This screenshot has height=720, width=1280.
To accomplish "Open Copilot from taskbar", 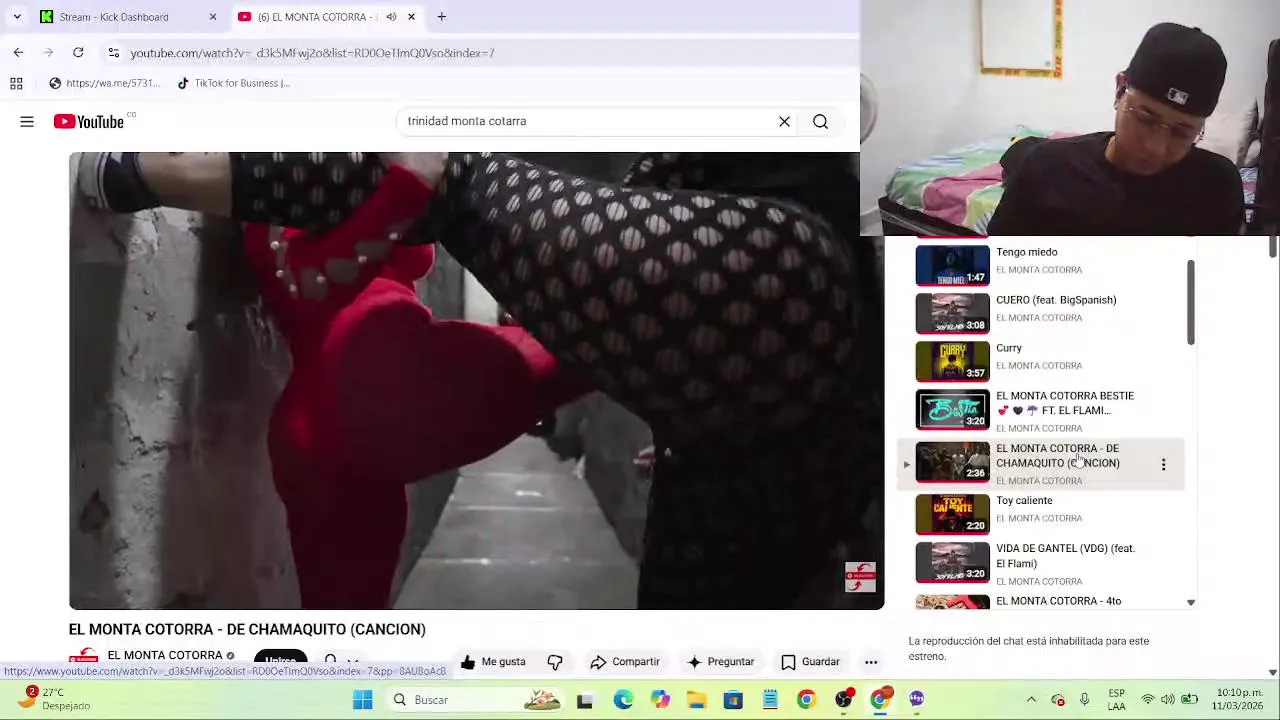I will (660, 700).
